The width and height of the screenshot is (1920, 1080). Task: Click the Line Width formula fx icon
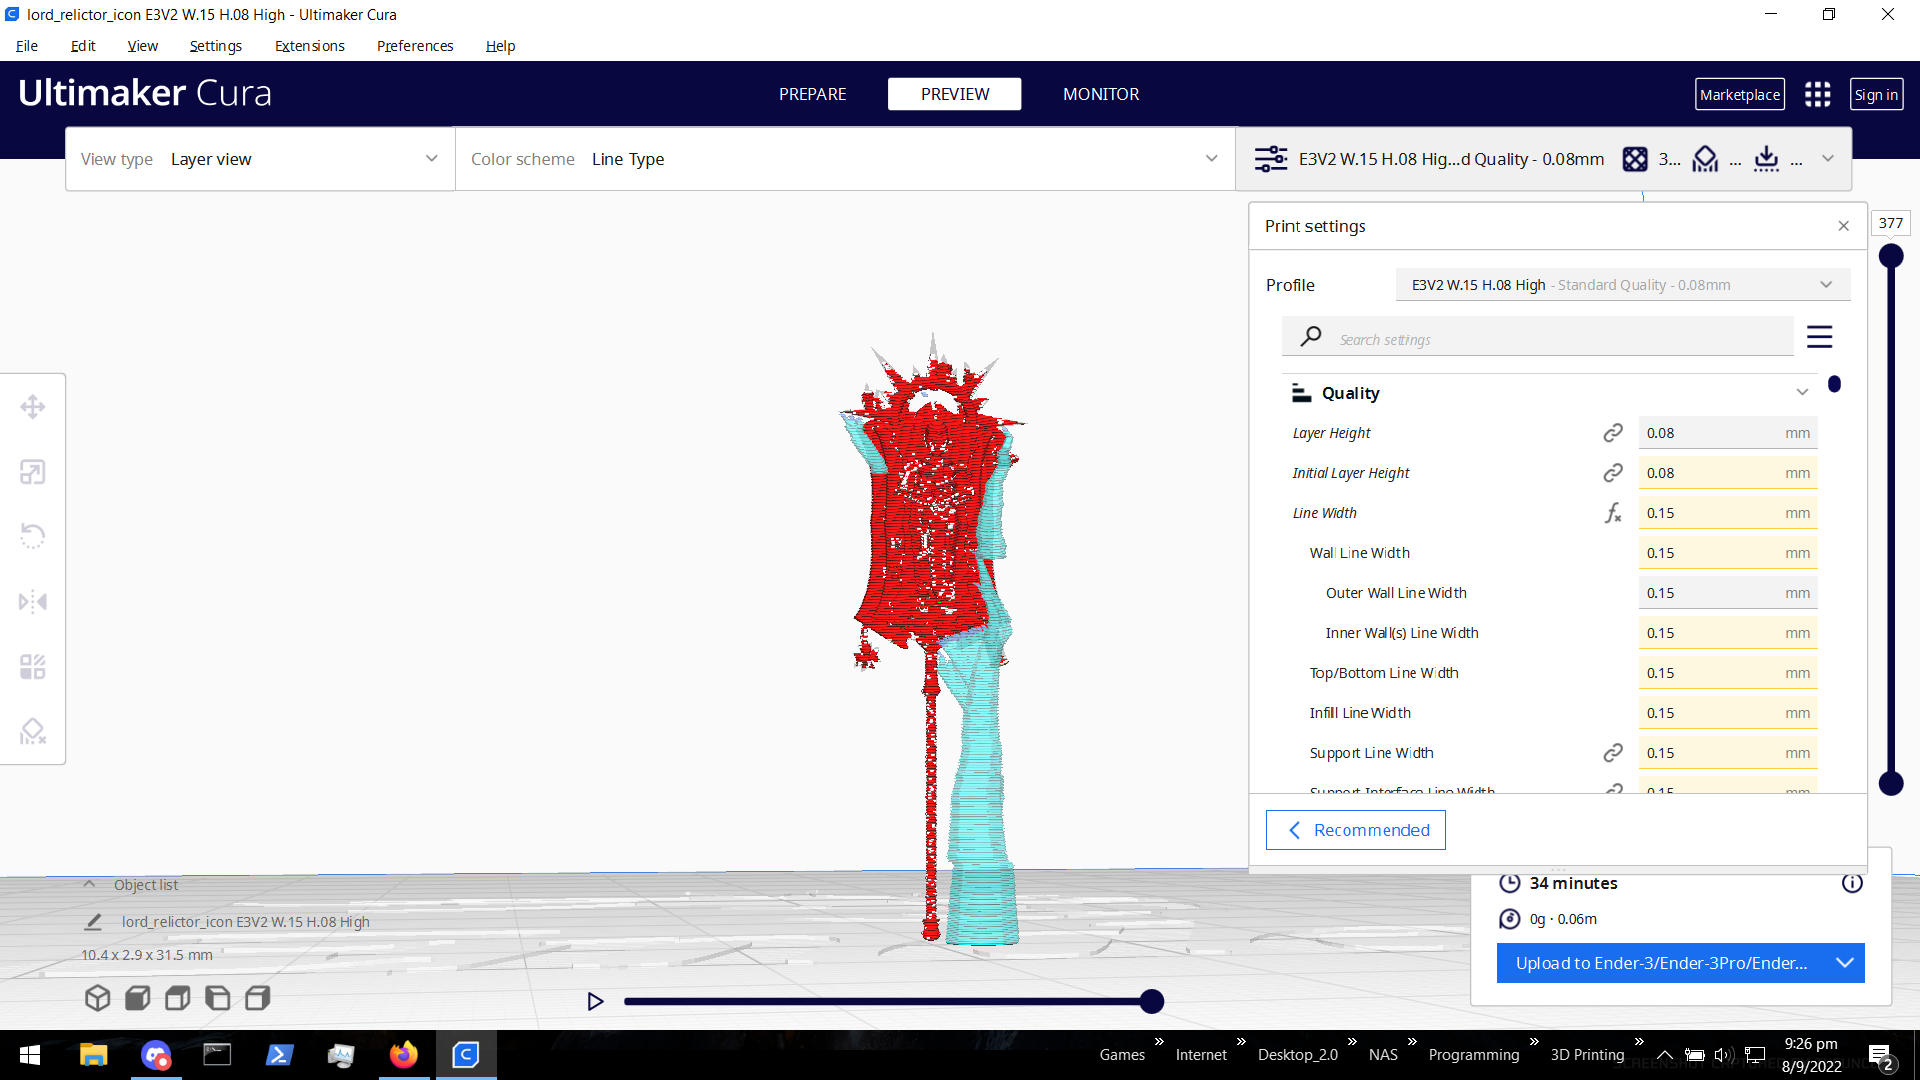pyautogui.click(x=1613, y=513)
